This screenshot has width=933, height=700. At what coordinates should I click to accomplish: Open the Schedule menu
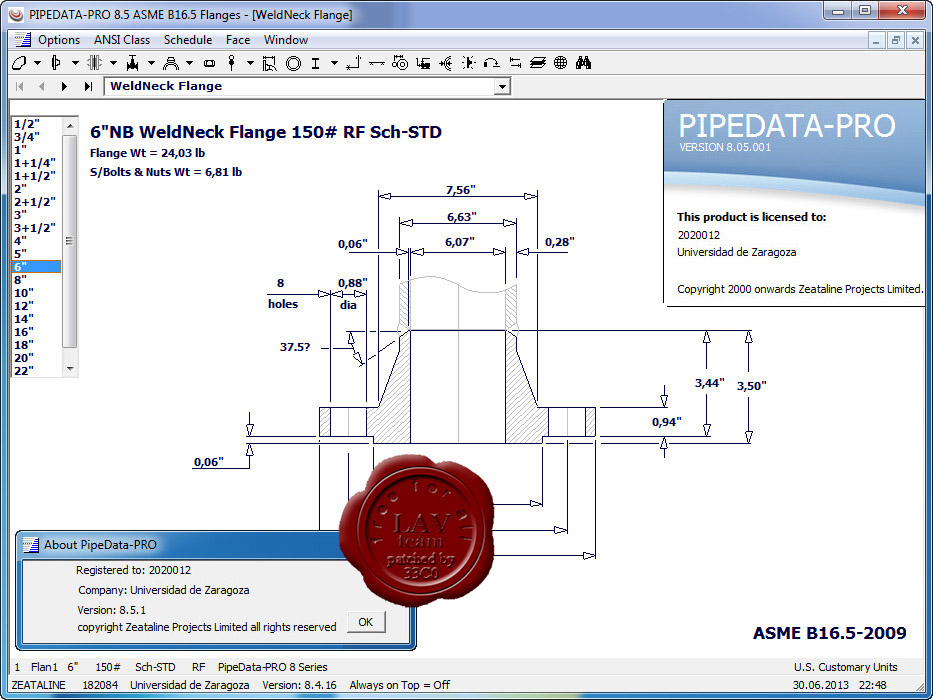pos(188,40)
